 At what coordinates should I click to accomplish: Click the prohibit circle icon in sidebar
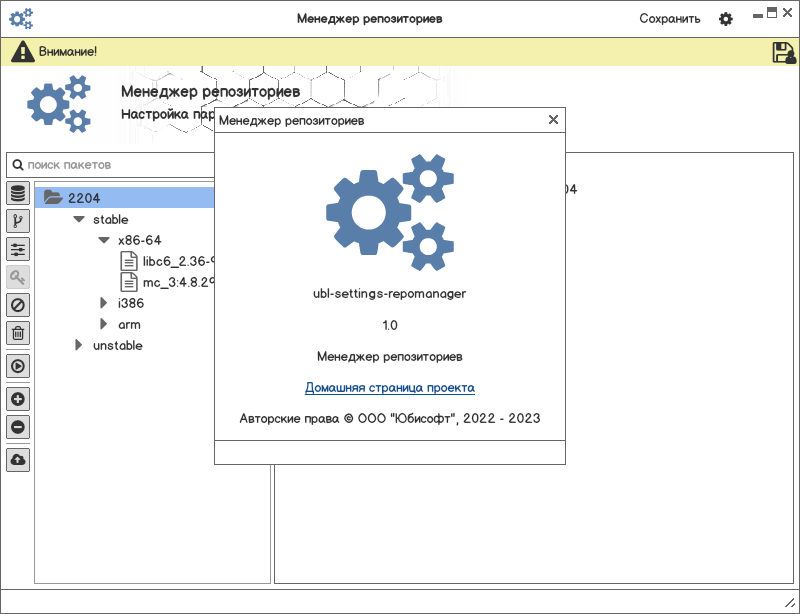tap(18, 305)
